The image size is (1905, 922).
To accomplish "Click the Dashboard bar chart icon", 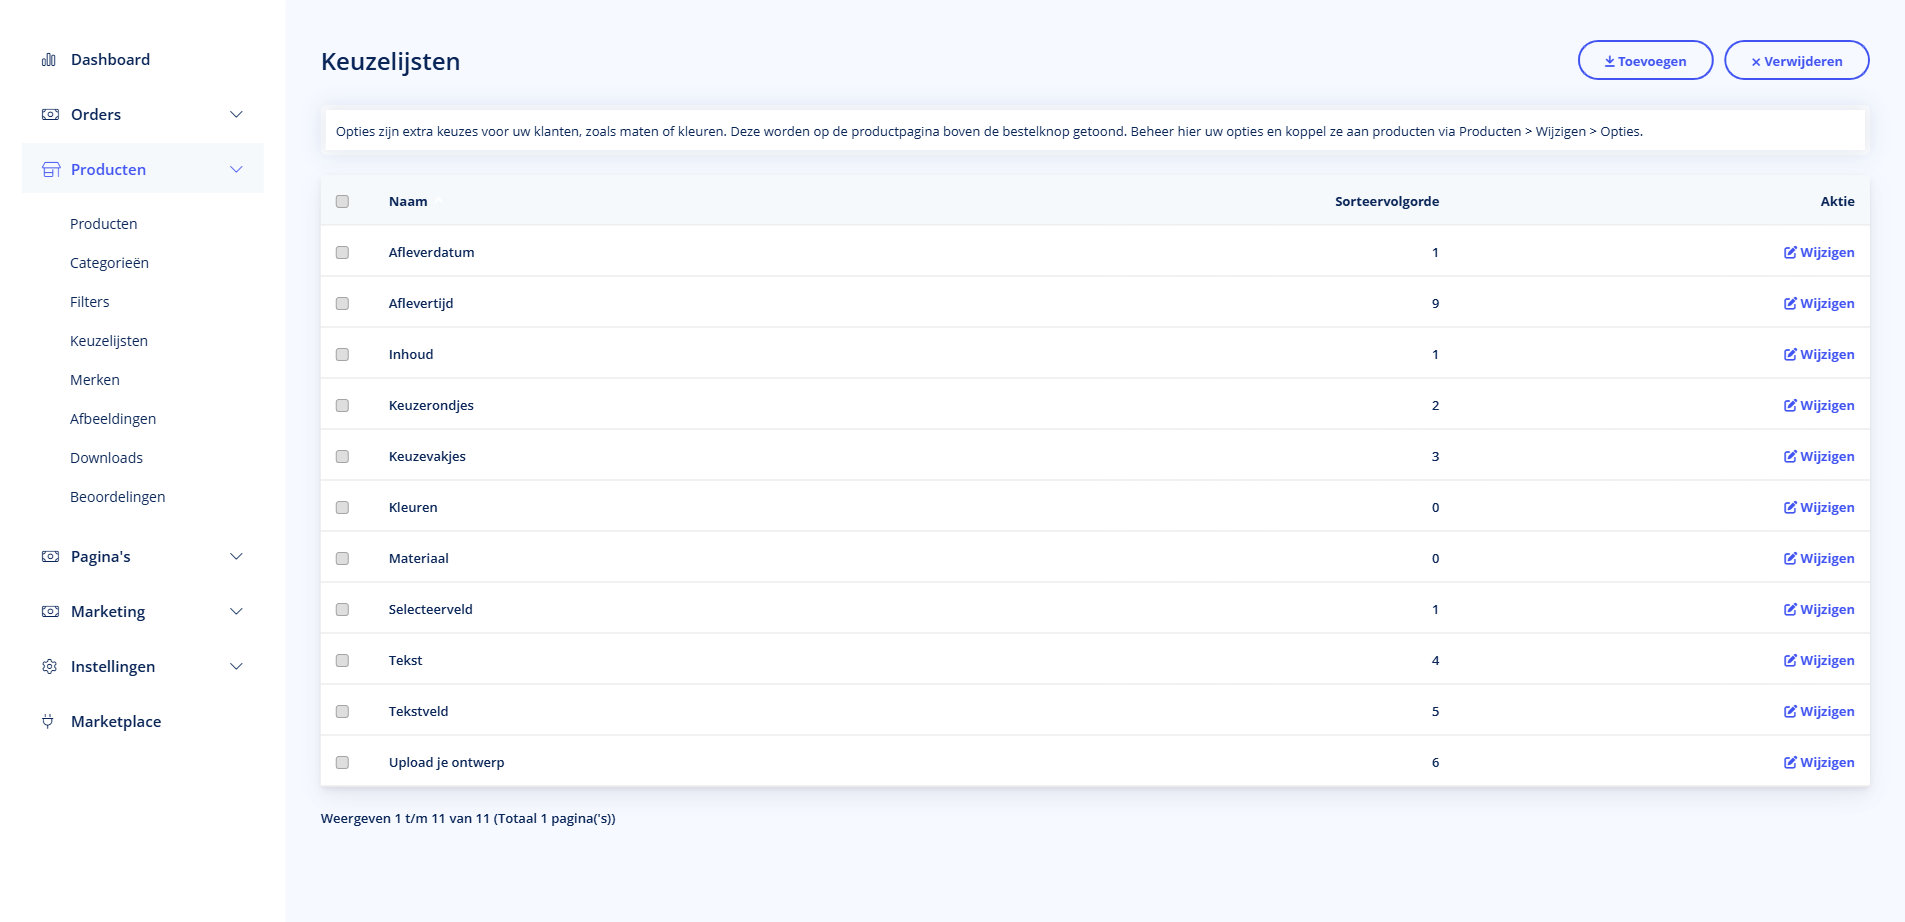I will (49, 60).
